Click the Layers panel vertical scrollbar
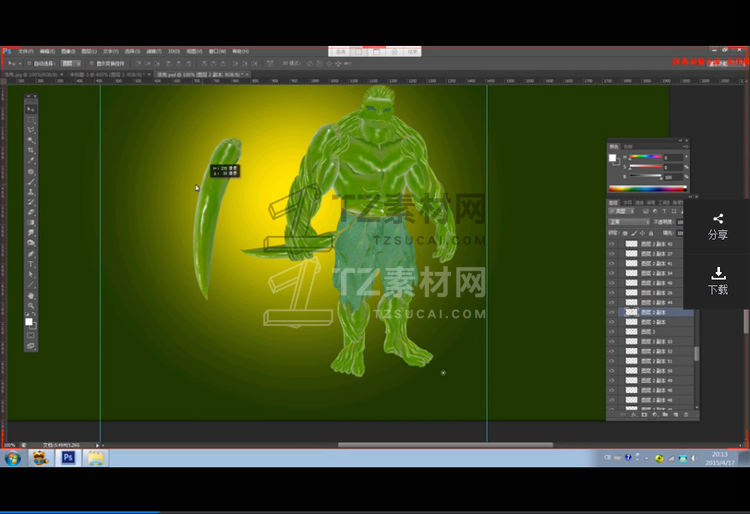 [696, 352]
